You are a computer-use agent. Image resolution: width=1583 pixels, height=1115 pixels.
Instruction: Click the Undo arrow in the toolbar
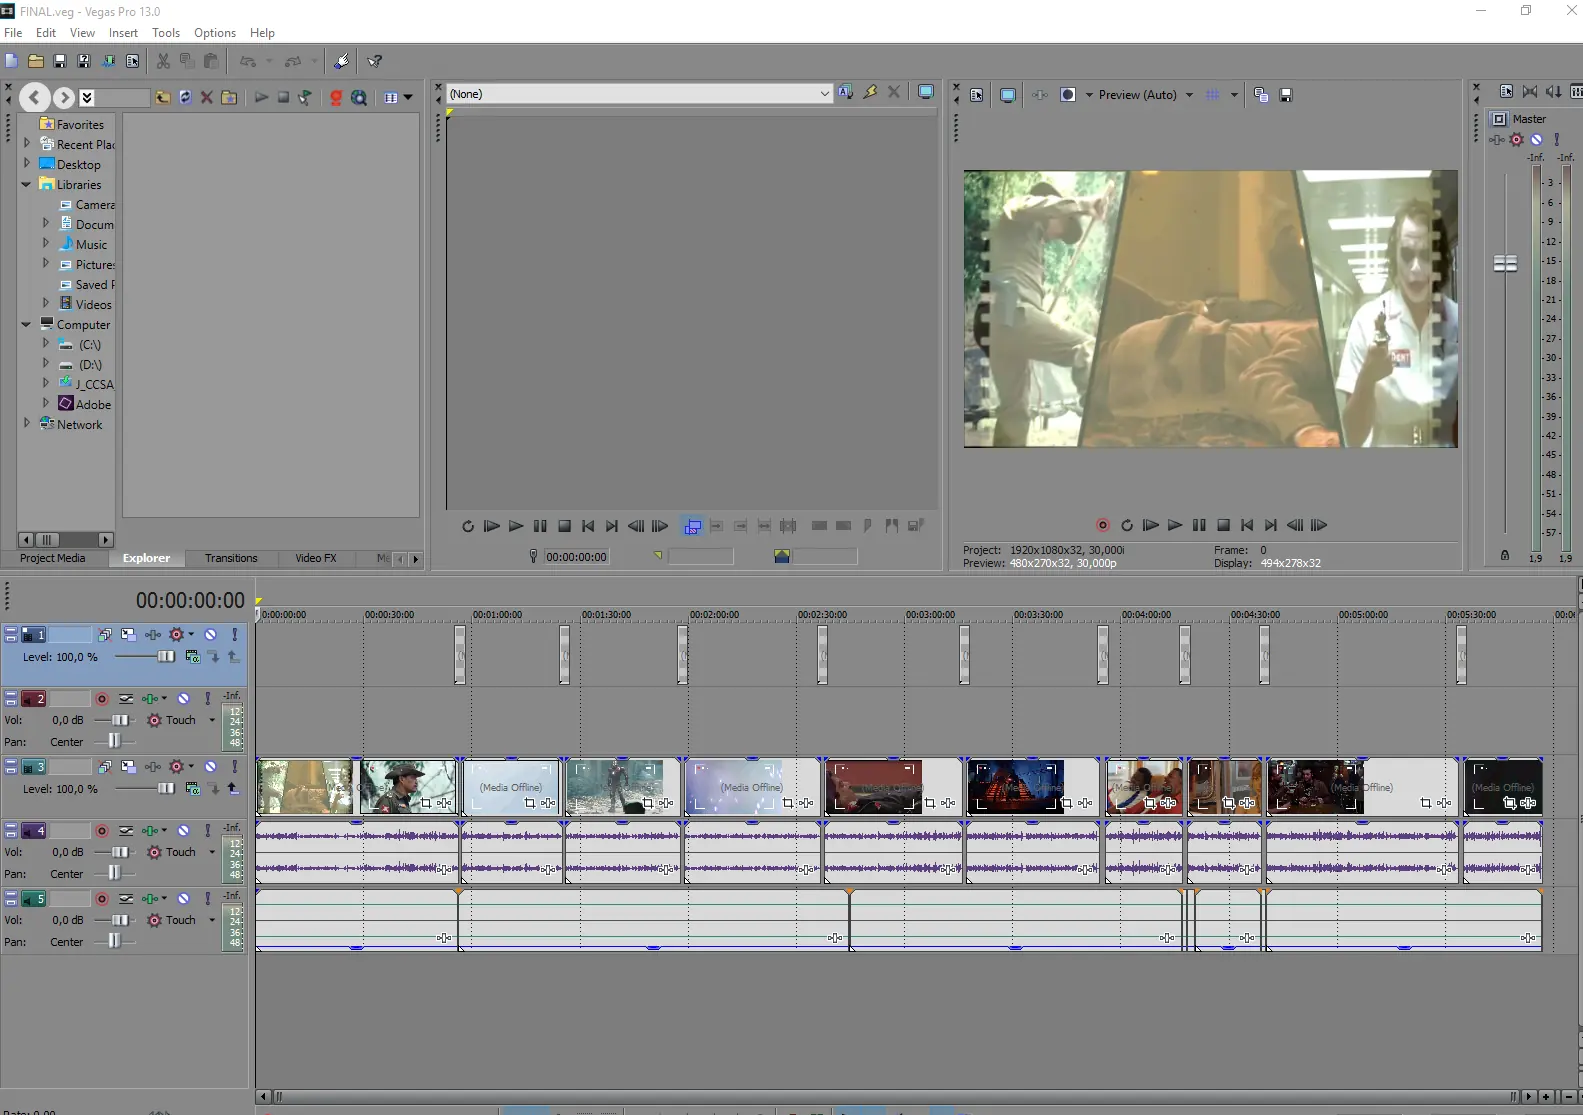pyautogui.click(x=247, y=61)
